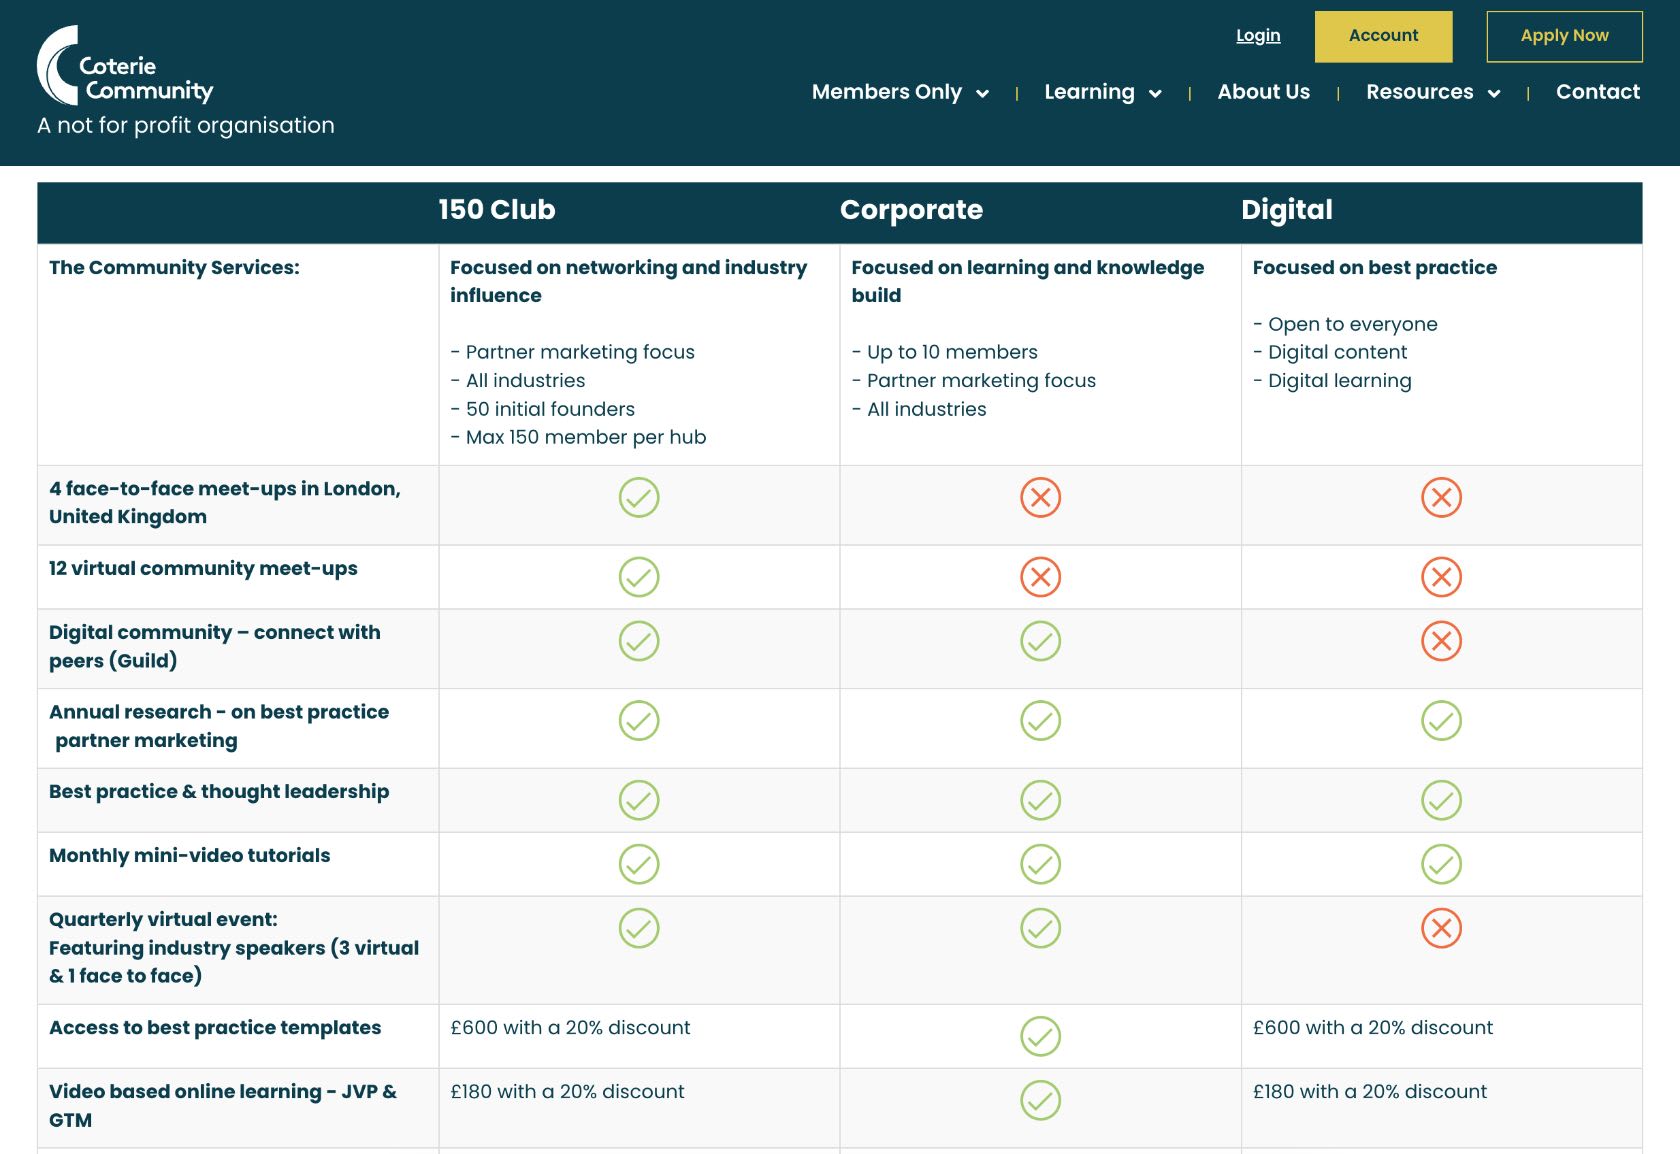Click the 150 Club checkmark for Digital community
This screenshot has height=1154, width=1680.
pos(639,641)
